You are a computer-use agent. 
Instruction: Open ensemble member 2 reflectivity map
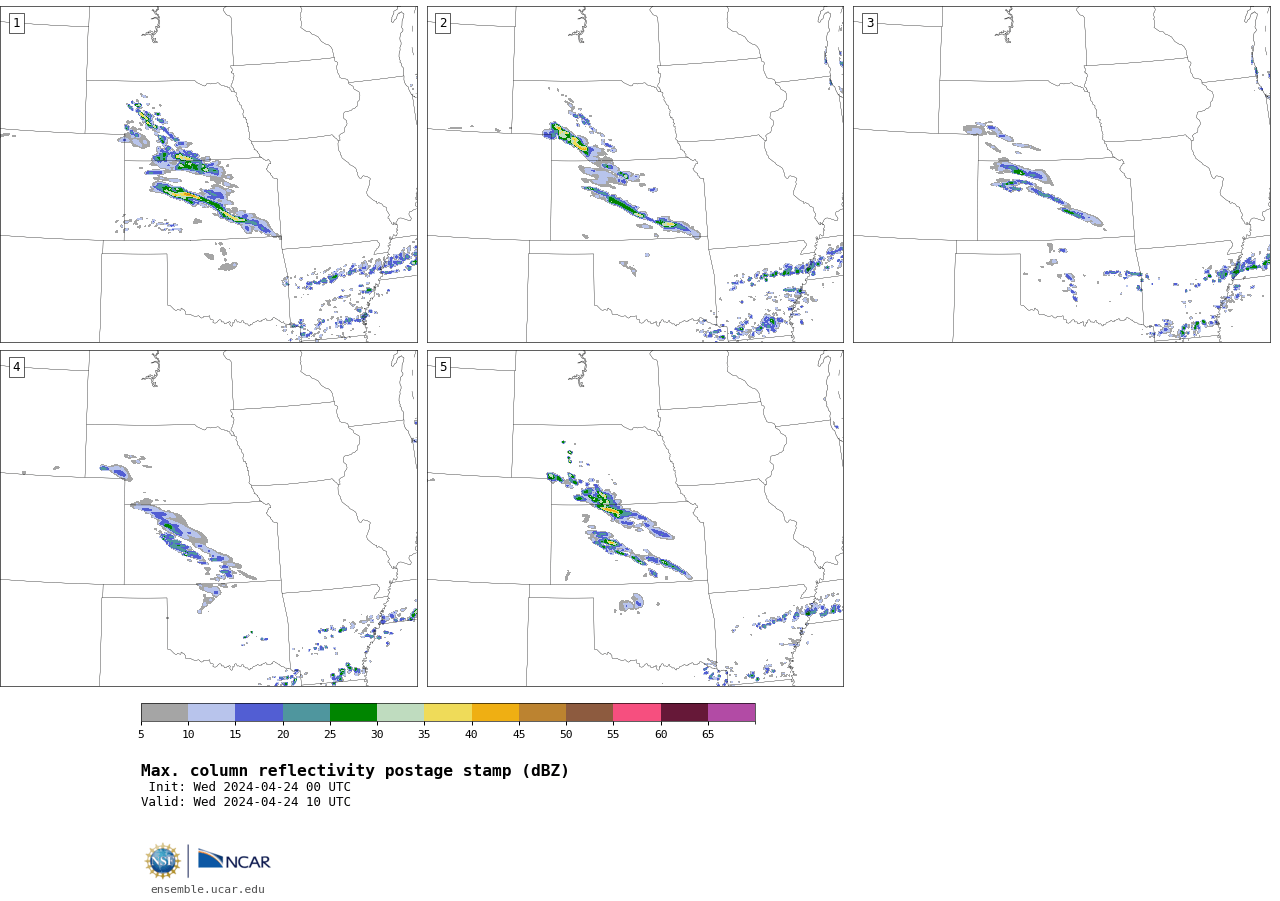[x=635, y=174]
